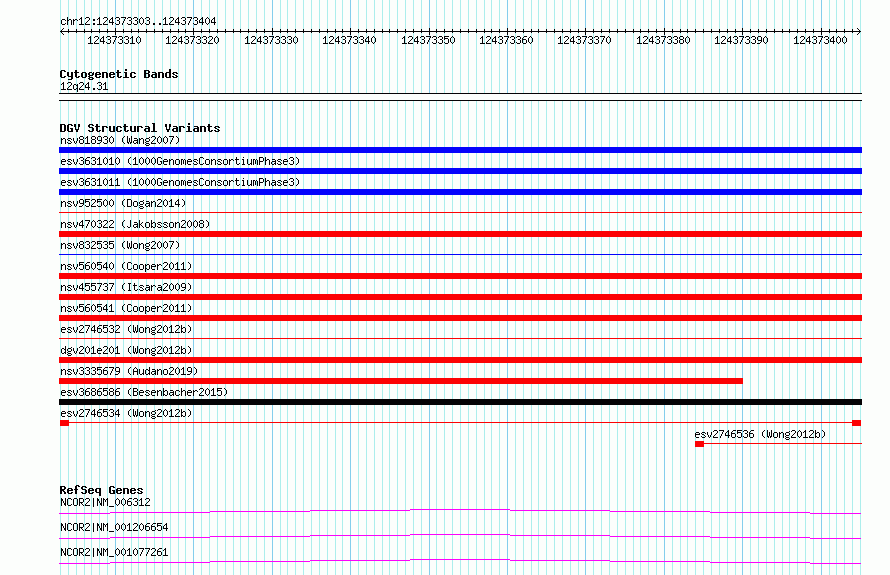Image resolution: width=890 pixels, height=575 pixels.
Task: Click the Cytogenetic Bands track title
Action: (x=119, y=74)
